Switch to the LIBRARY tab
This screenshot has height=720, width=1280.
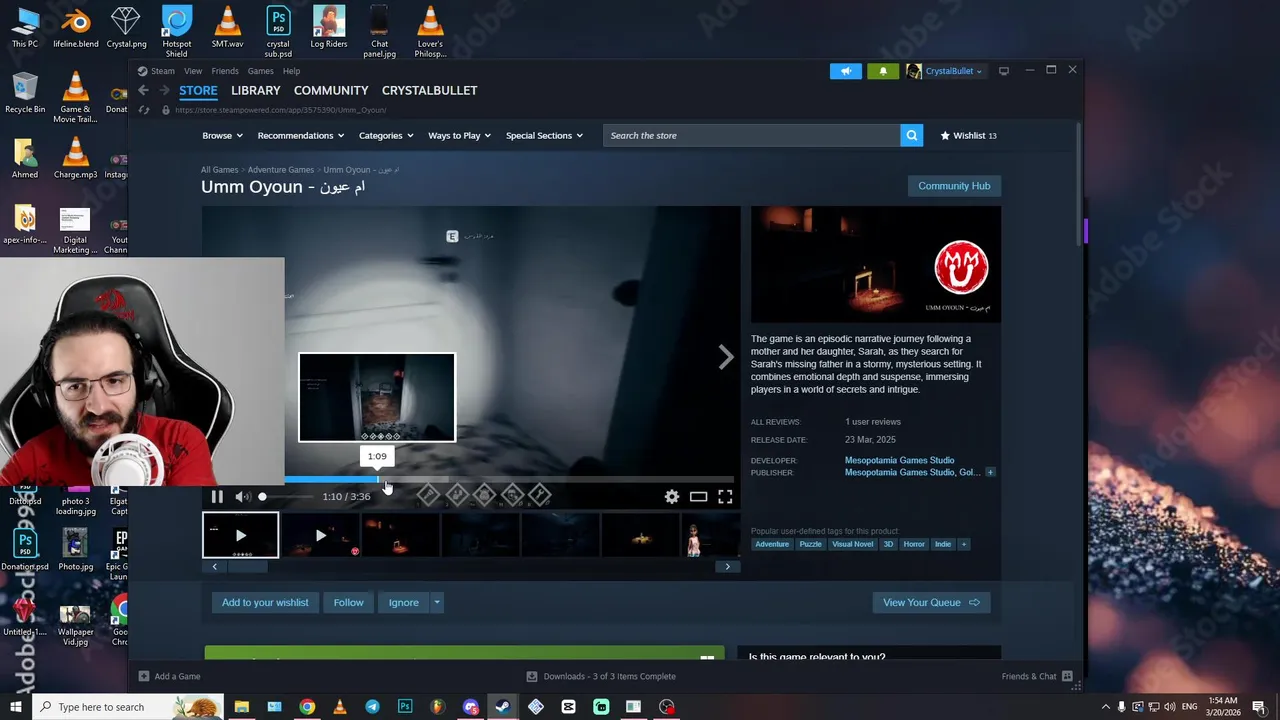click(x=256, y=90)
